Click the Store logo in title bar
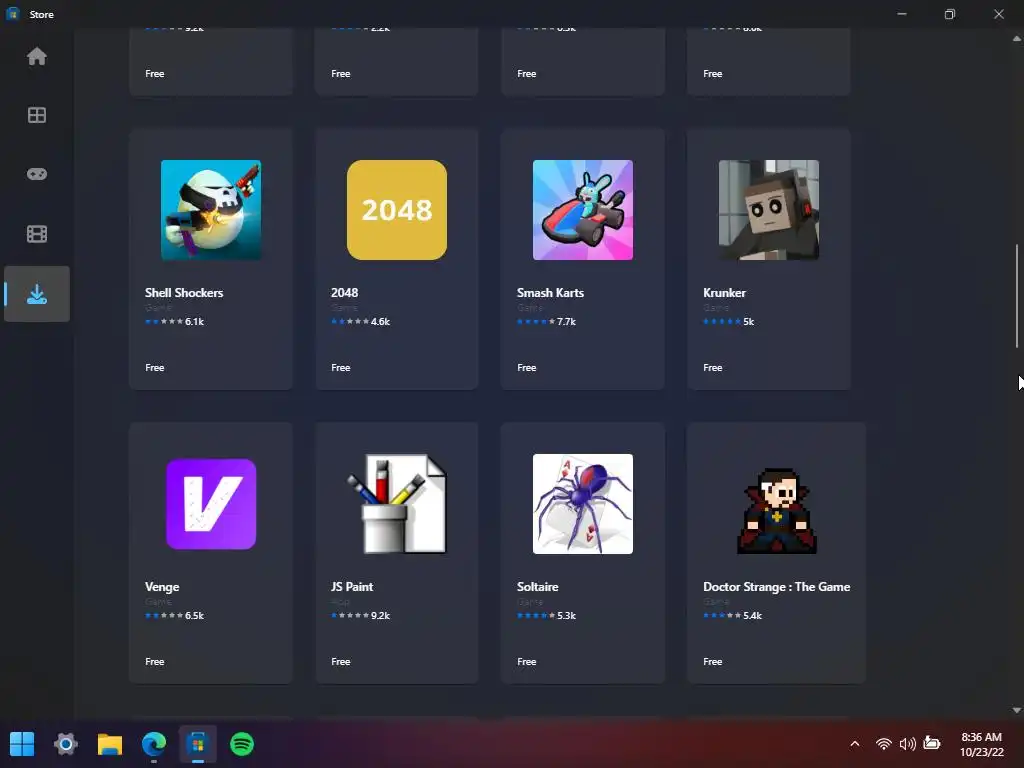 12,14
